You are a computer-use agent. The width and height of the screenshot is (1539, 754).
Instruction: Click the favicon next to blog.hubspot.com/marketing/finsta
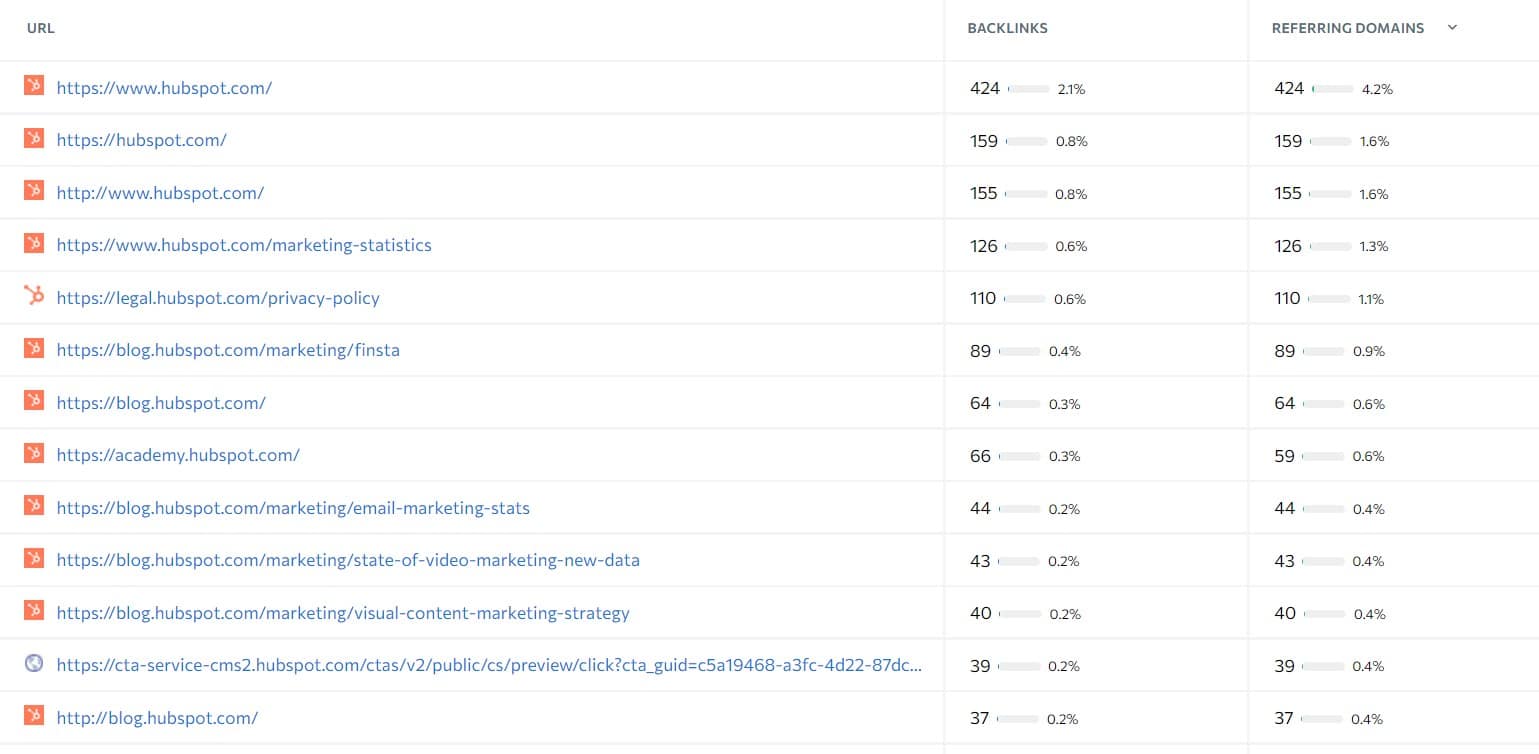[x=34, y=348]
